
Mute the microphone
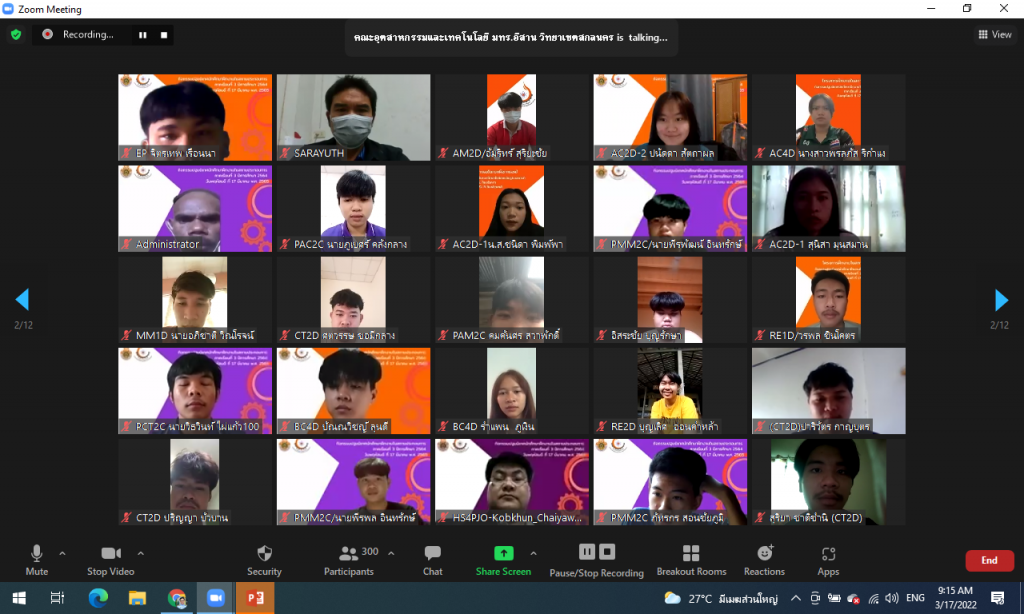(37, 559)
